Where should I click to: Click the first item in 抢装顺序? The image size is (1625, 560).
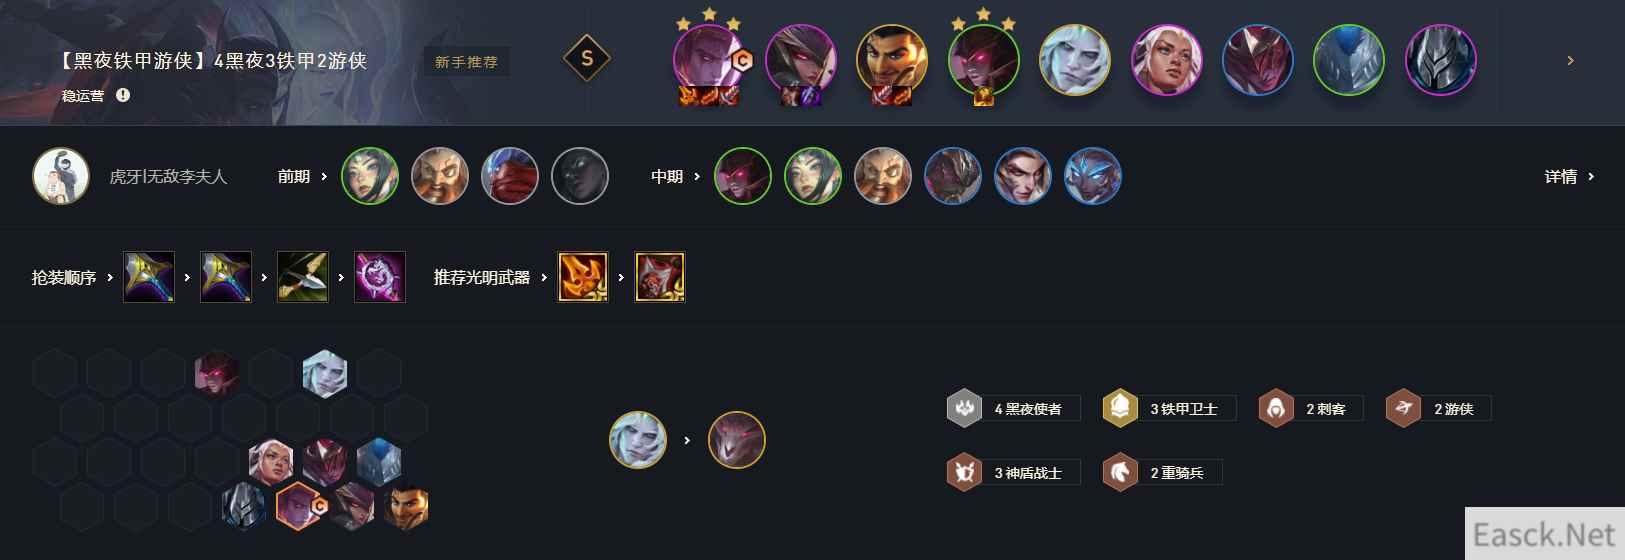coord(149,277)
